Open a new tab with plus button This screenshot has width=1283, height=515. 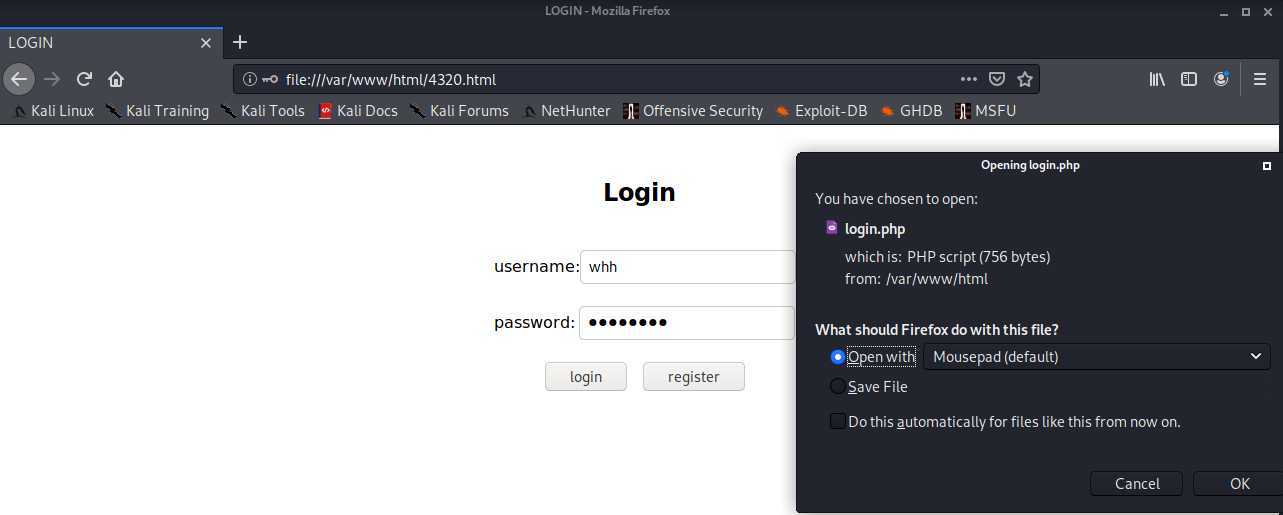pyautogui.click(x=239, y=42)
